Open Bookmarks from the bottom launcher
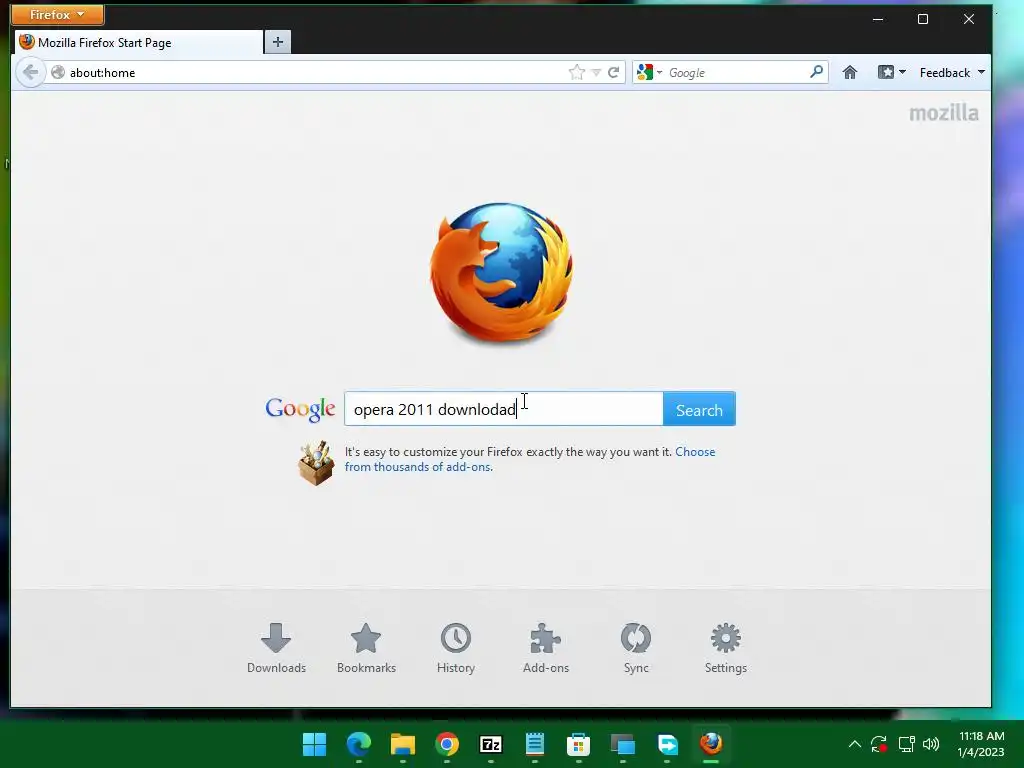 (366, 648)
